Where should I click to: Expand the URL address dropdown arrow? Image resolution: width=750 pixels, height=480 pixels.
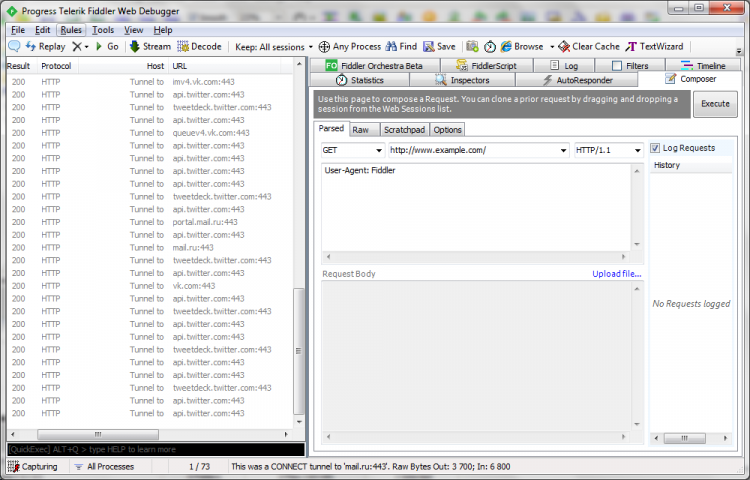pos(563,150)
